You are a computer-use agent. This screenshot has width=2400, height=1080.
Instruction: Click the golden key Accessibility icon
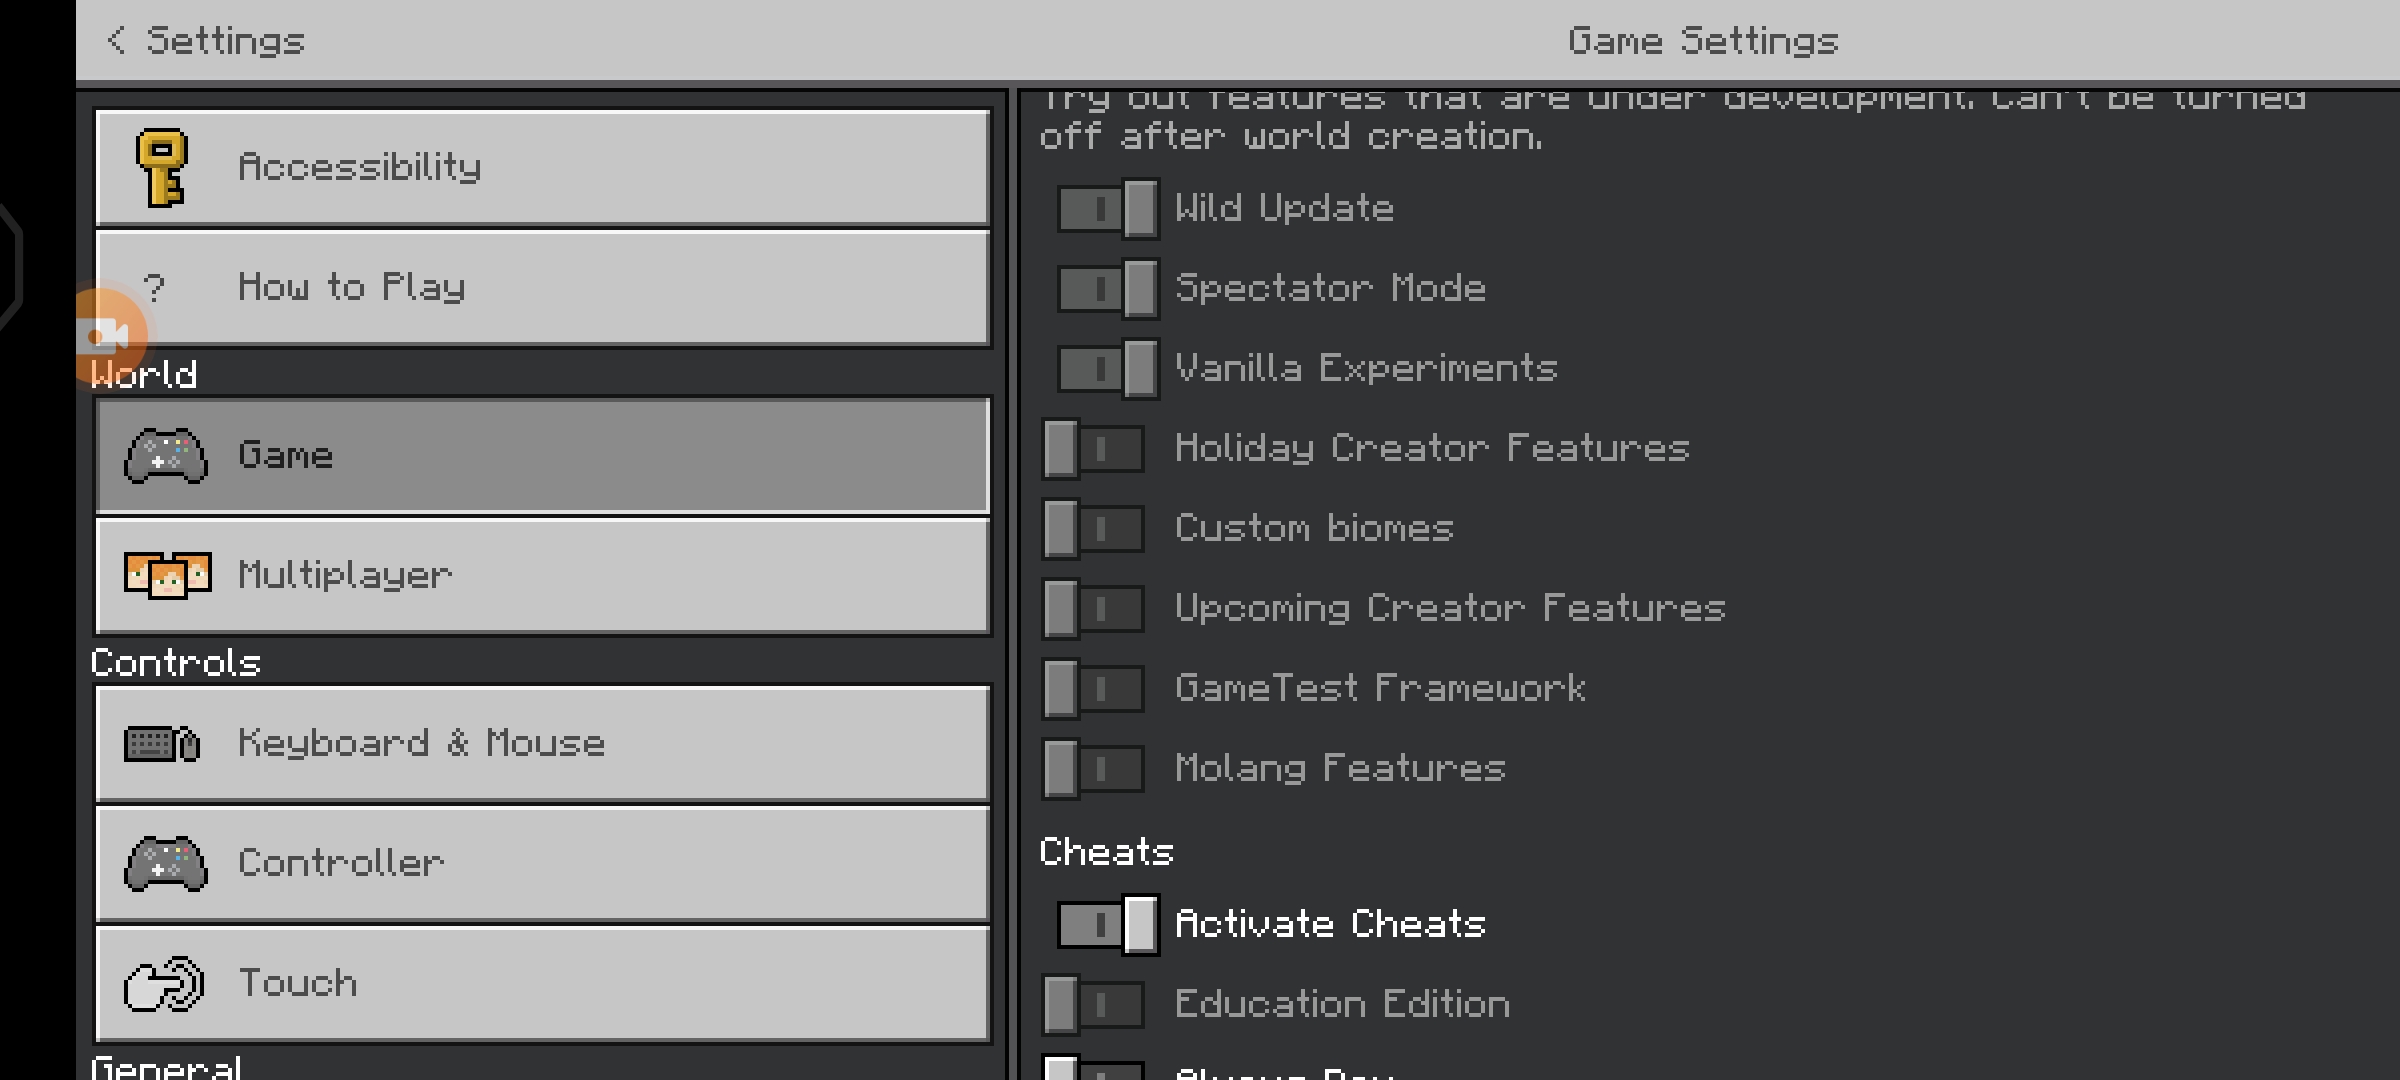tap(163, 167)
